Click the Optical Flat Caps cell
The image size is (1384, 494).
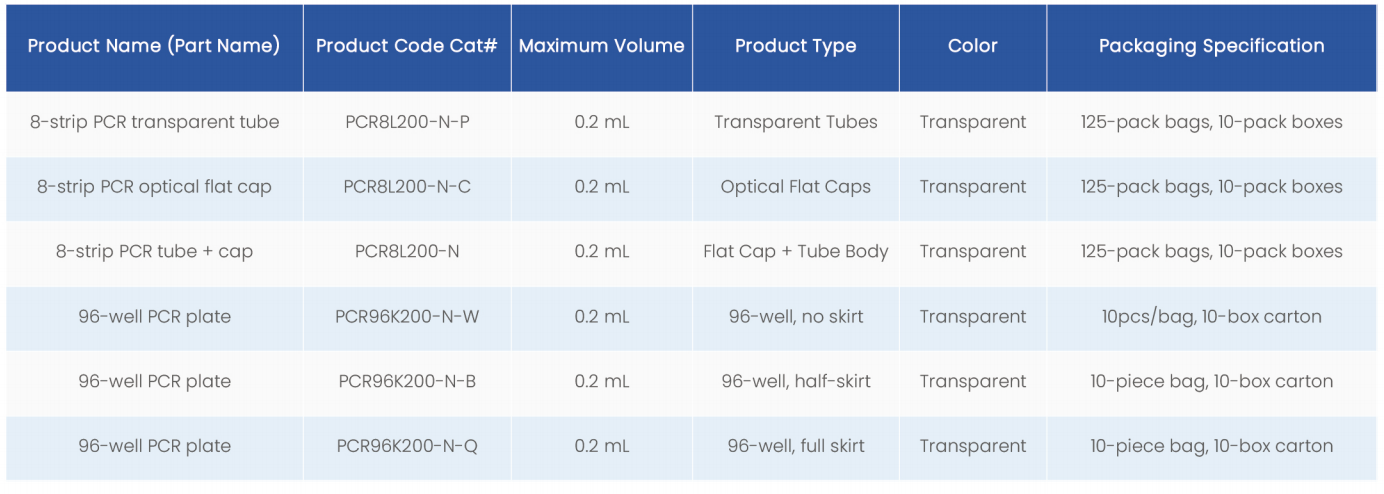pyautogui.click(x=795, y=187)
